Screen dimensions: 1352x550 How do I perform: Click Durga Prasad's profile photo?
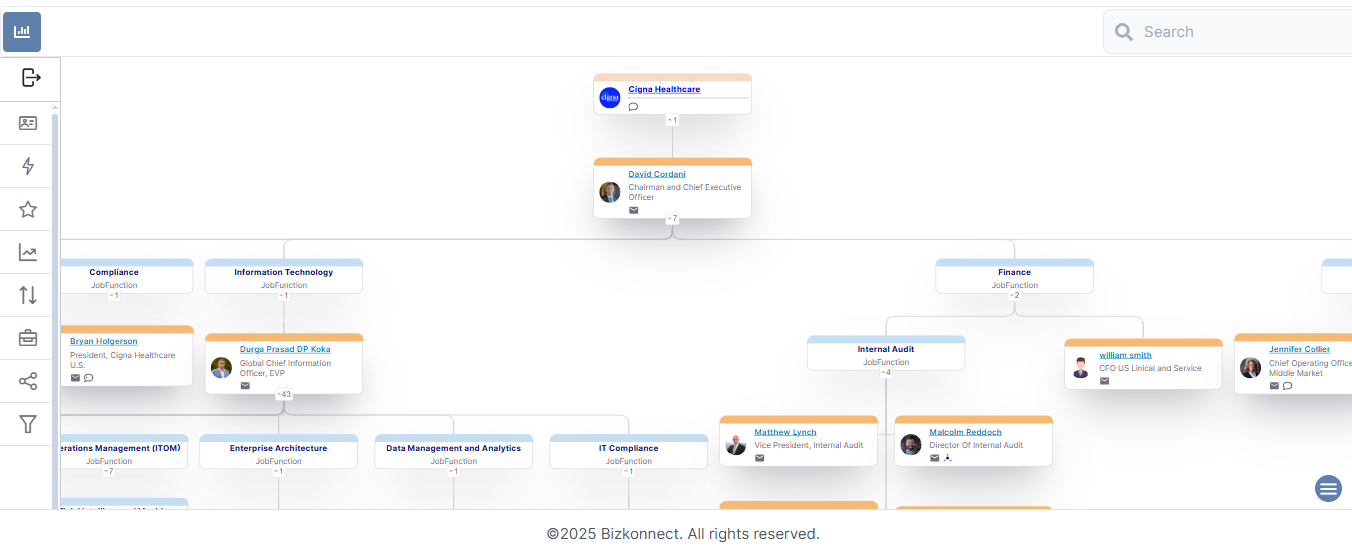pyautogui.click(x=221, y=367)
